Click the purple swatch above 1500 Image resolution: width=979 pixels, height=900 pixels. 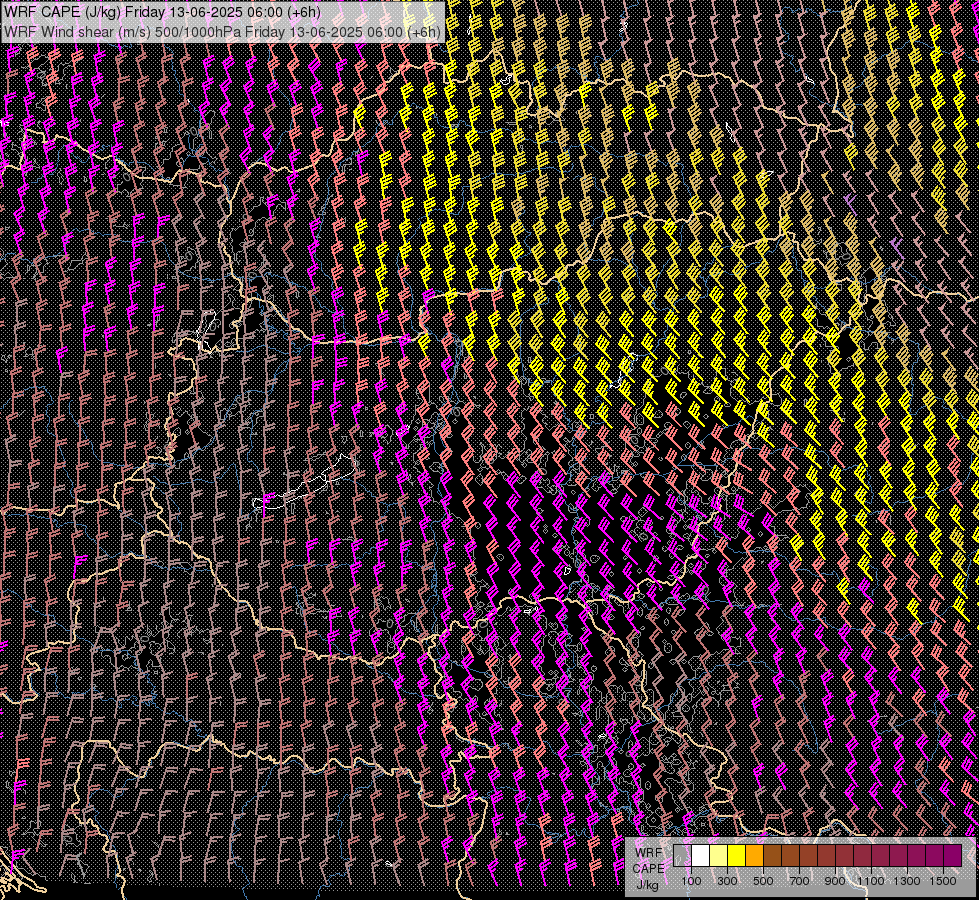953,855
